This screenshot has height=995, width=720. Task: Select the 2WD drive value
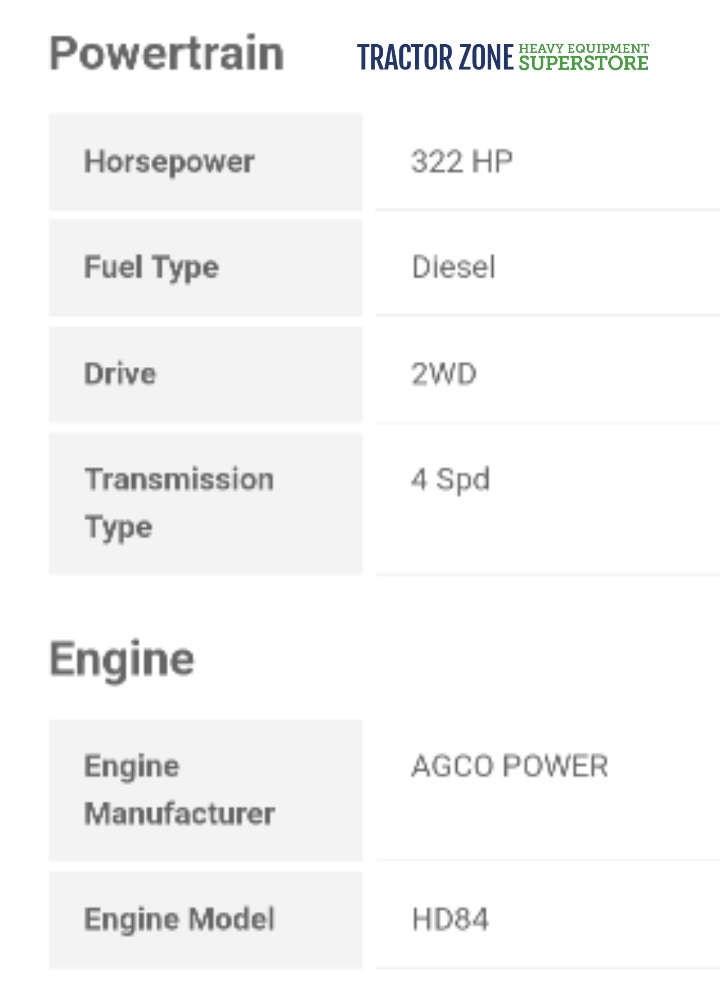(x=444, y=374)
